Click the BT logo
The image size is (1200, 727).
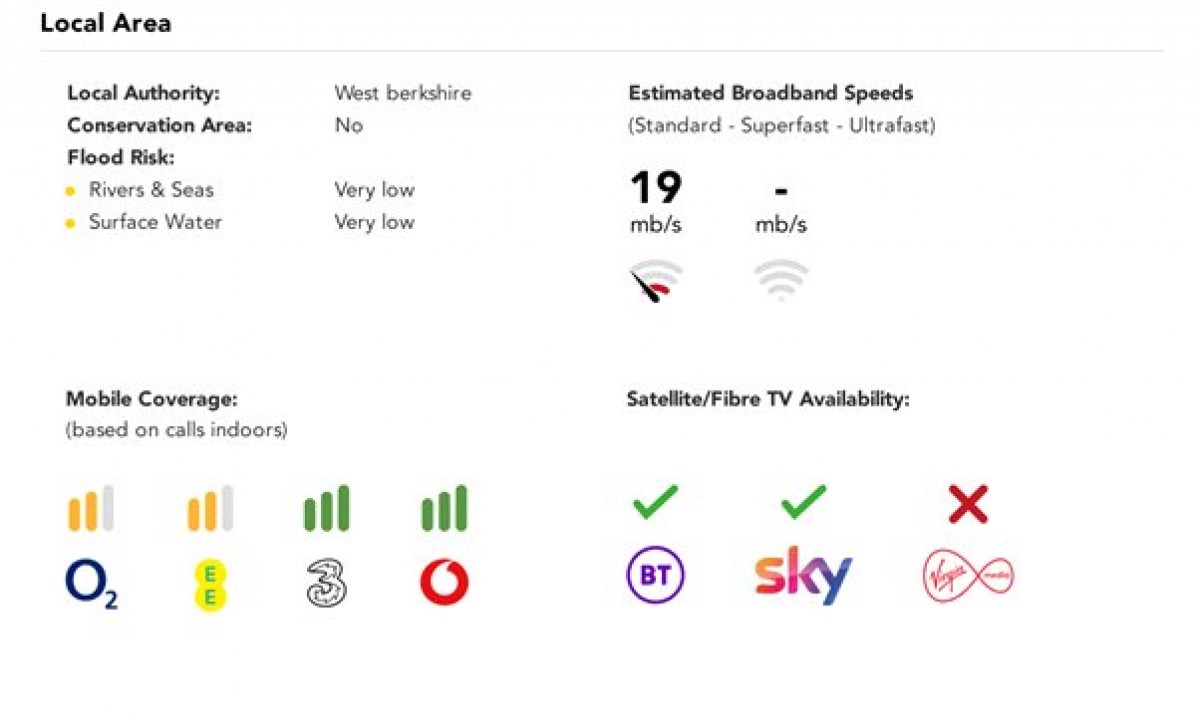[x=656, y=577]
